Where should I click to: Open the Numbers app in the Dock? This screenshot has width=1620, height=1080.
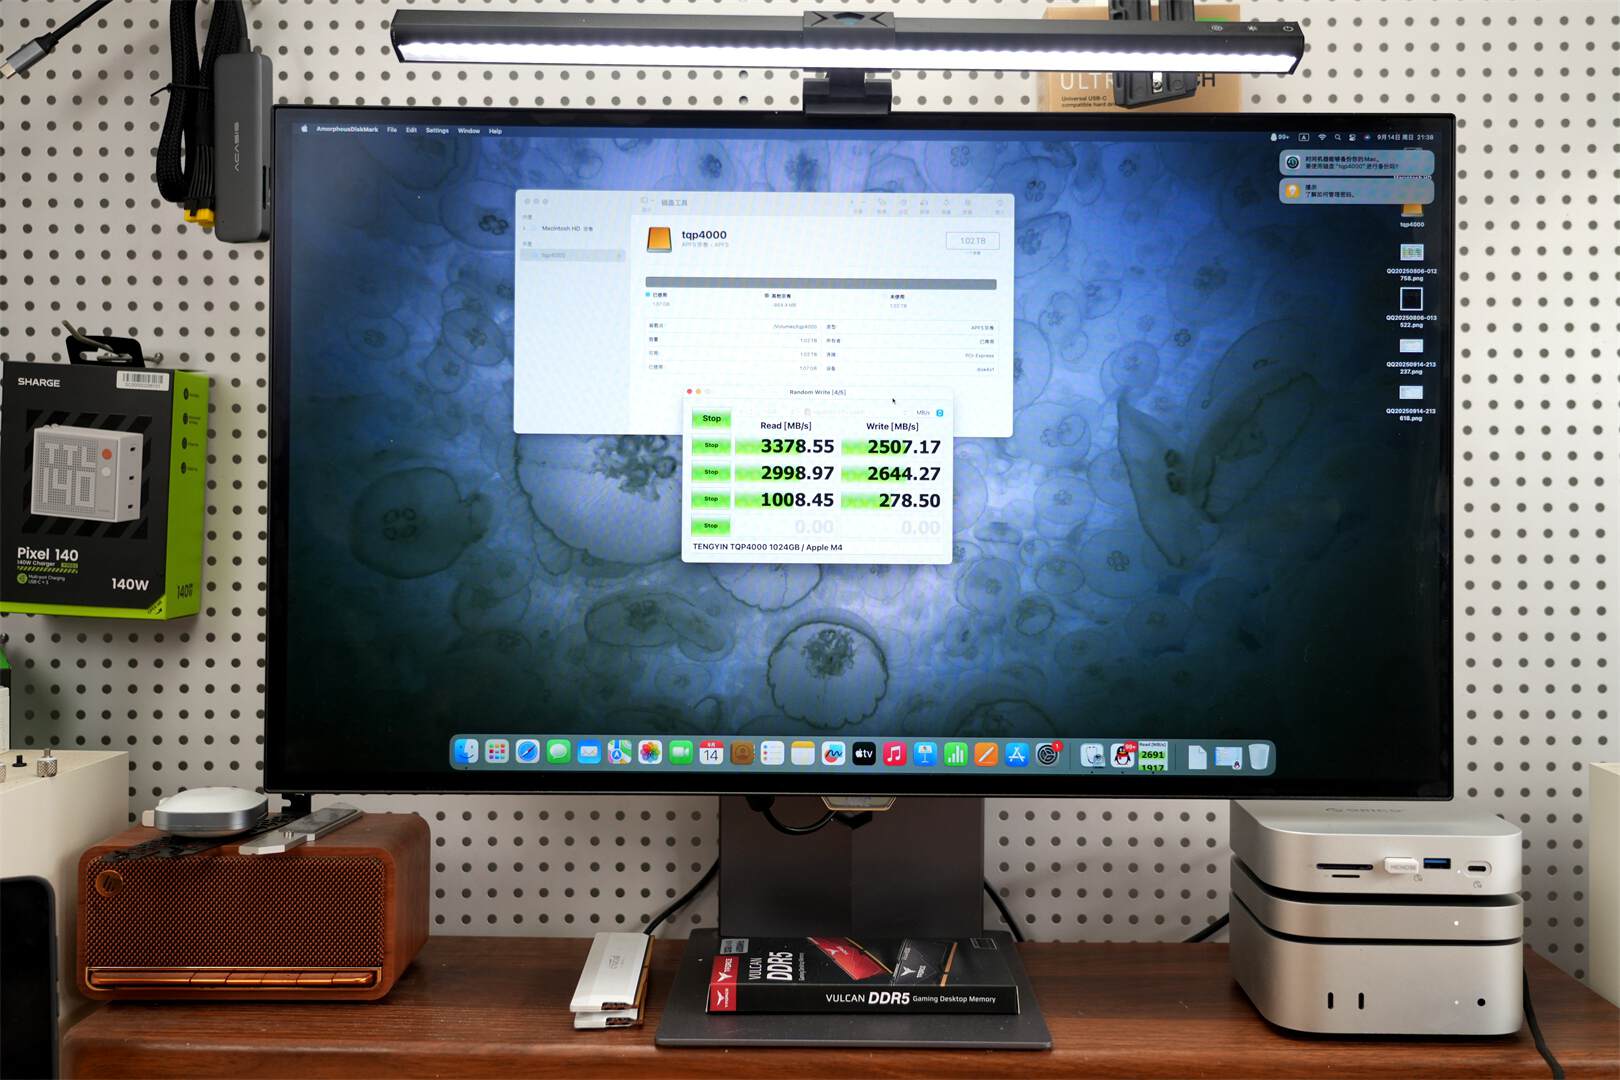click(956, 754)
